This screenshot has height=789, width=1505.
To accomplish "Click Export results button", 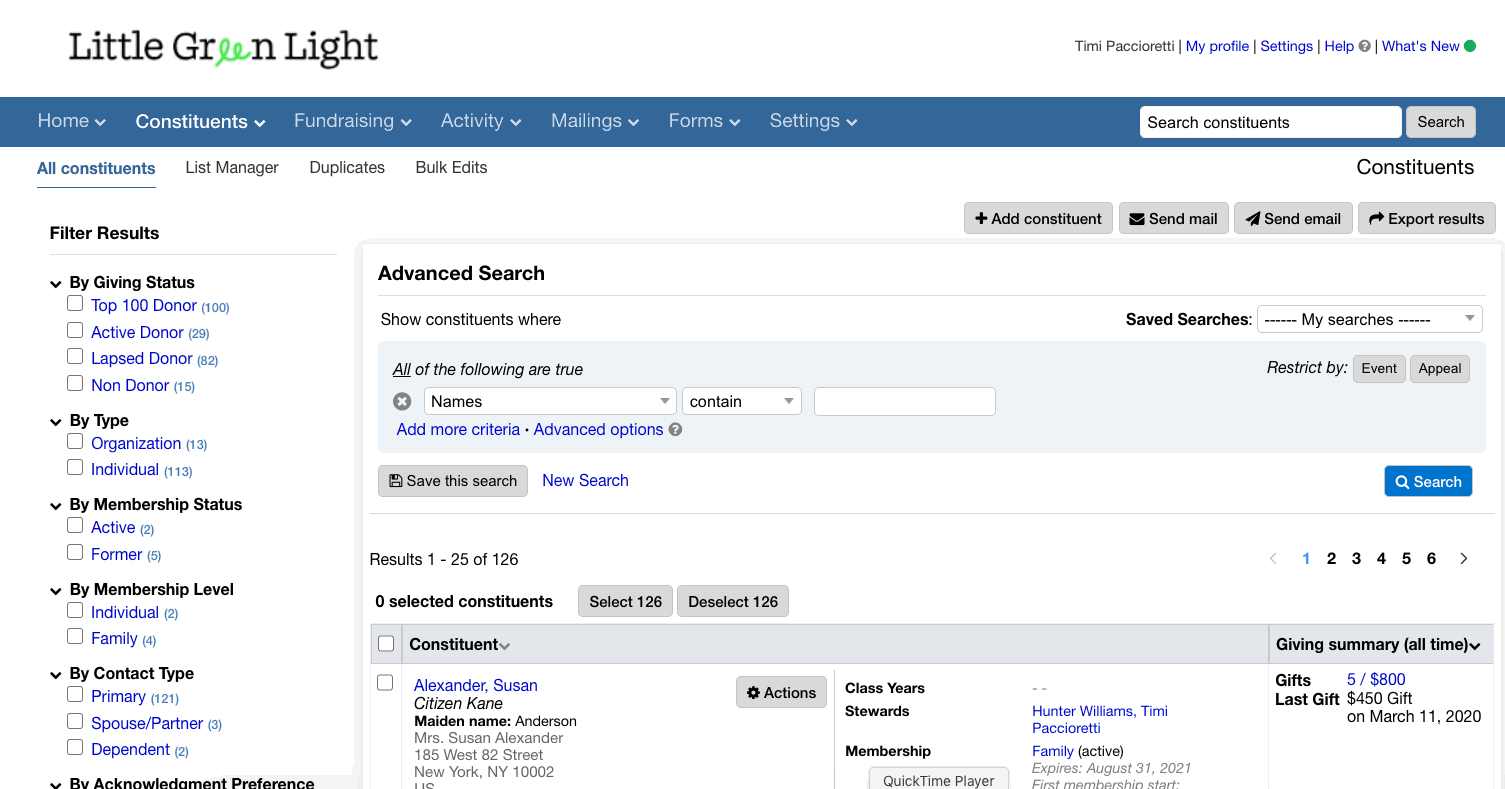I will pyautogui.click(x=1426, y=218).
